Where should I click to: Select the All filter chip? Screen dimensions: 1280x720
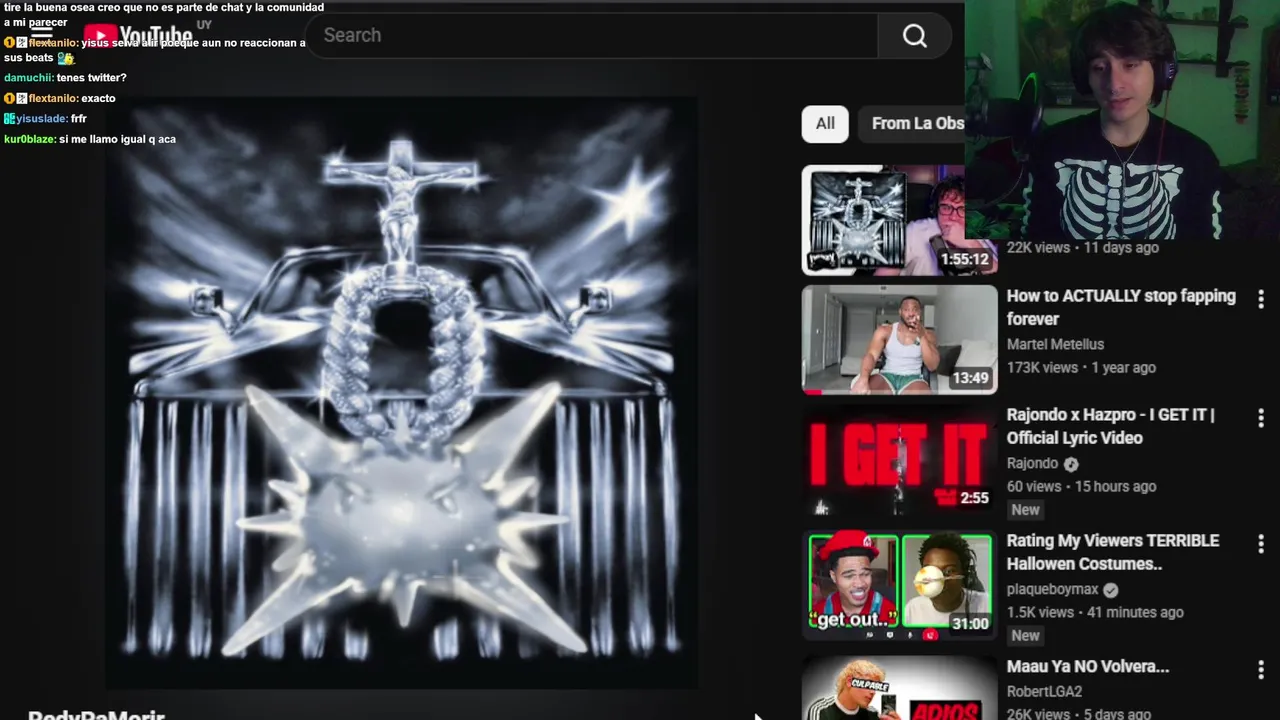click(x=825, y=124)
